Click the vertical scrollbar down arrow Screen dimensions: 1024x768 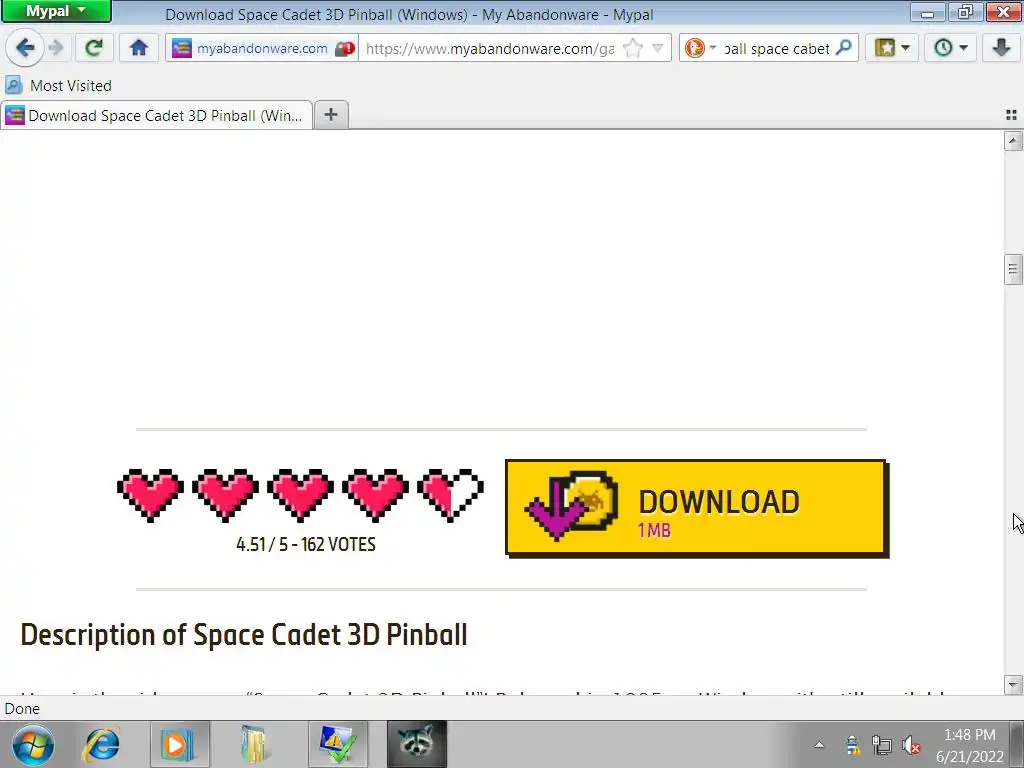(x=1013, y=684)
